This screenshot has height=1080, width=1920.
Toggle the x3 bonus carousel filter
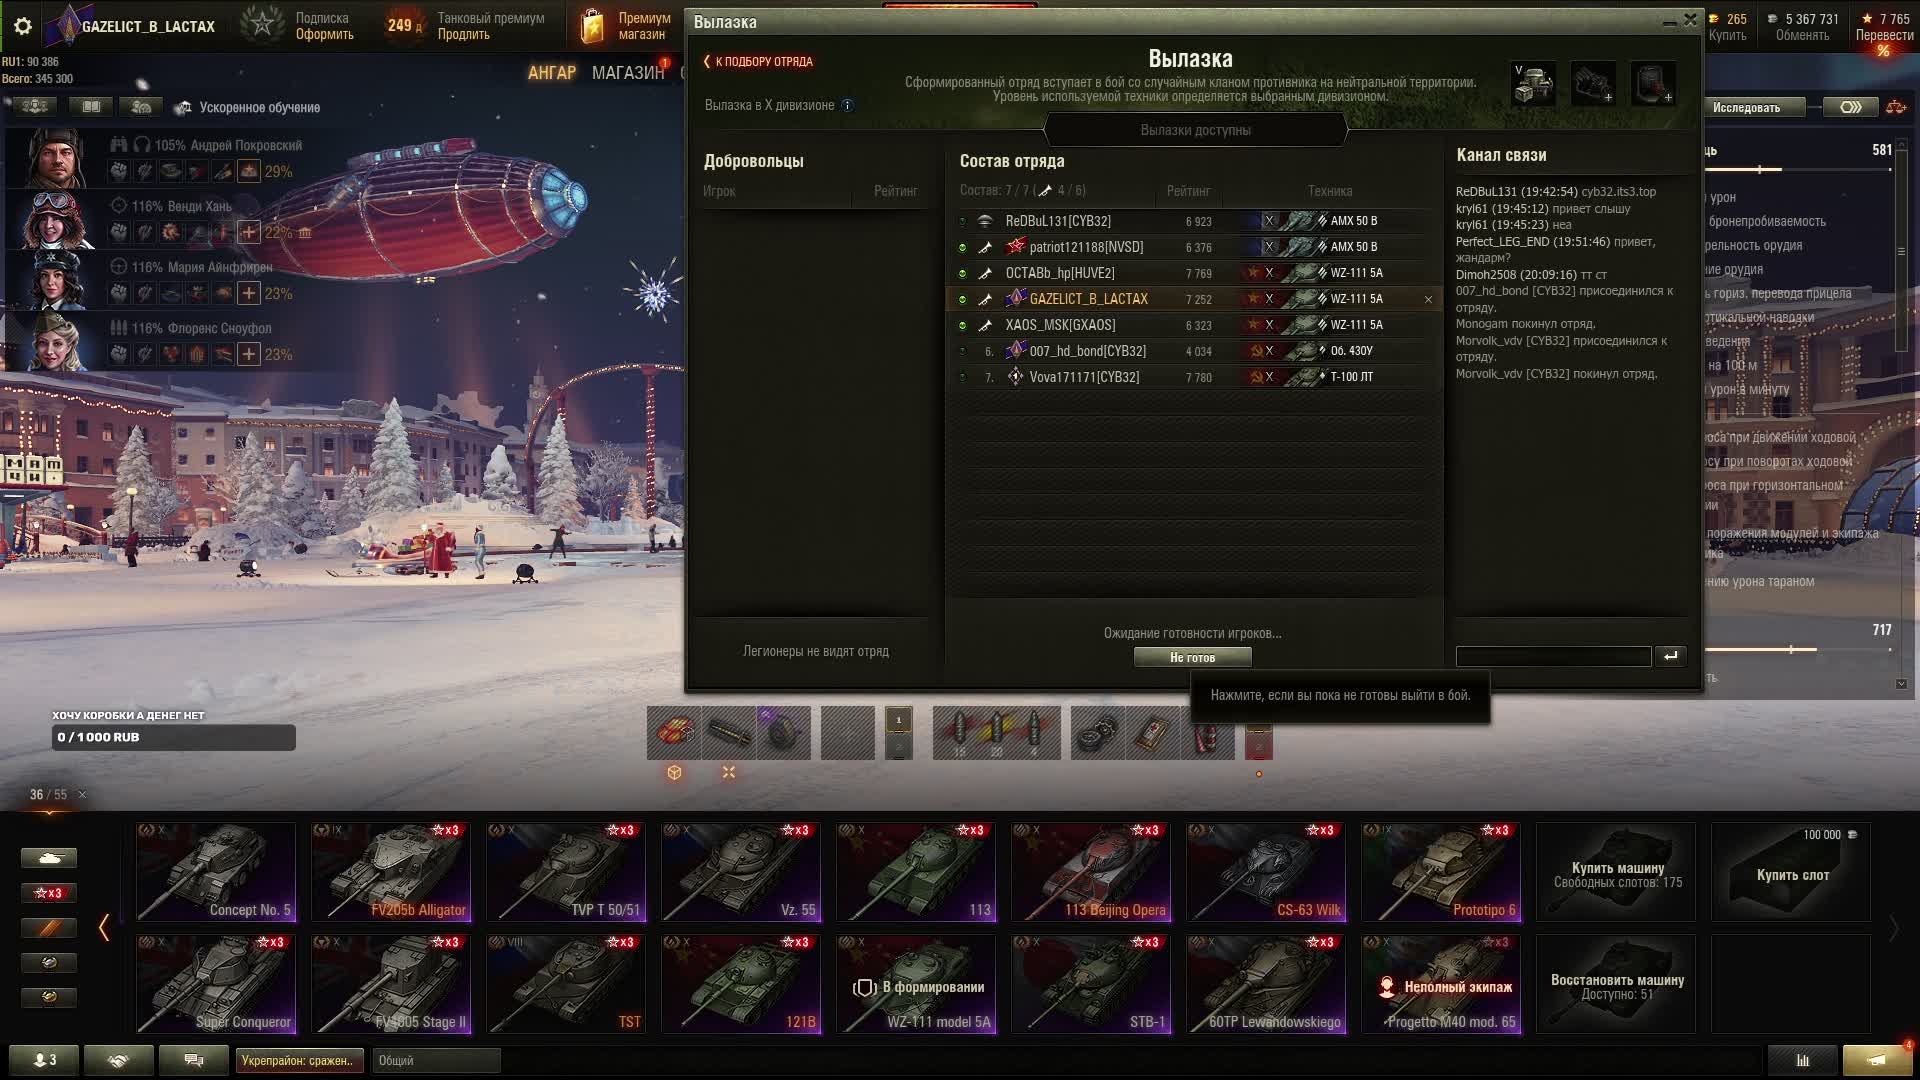pos(49,893)
